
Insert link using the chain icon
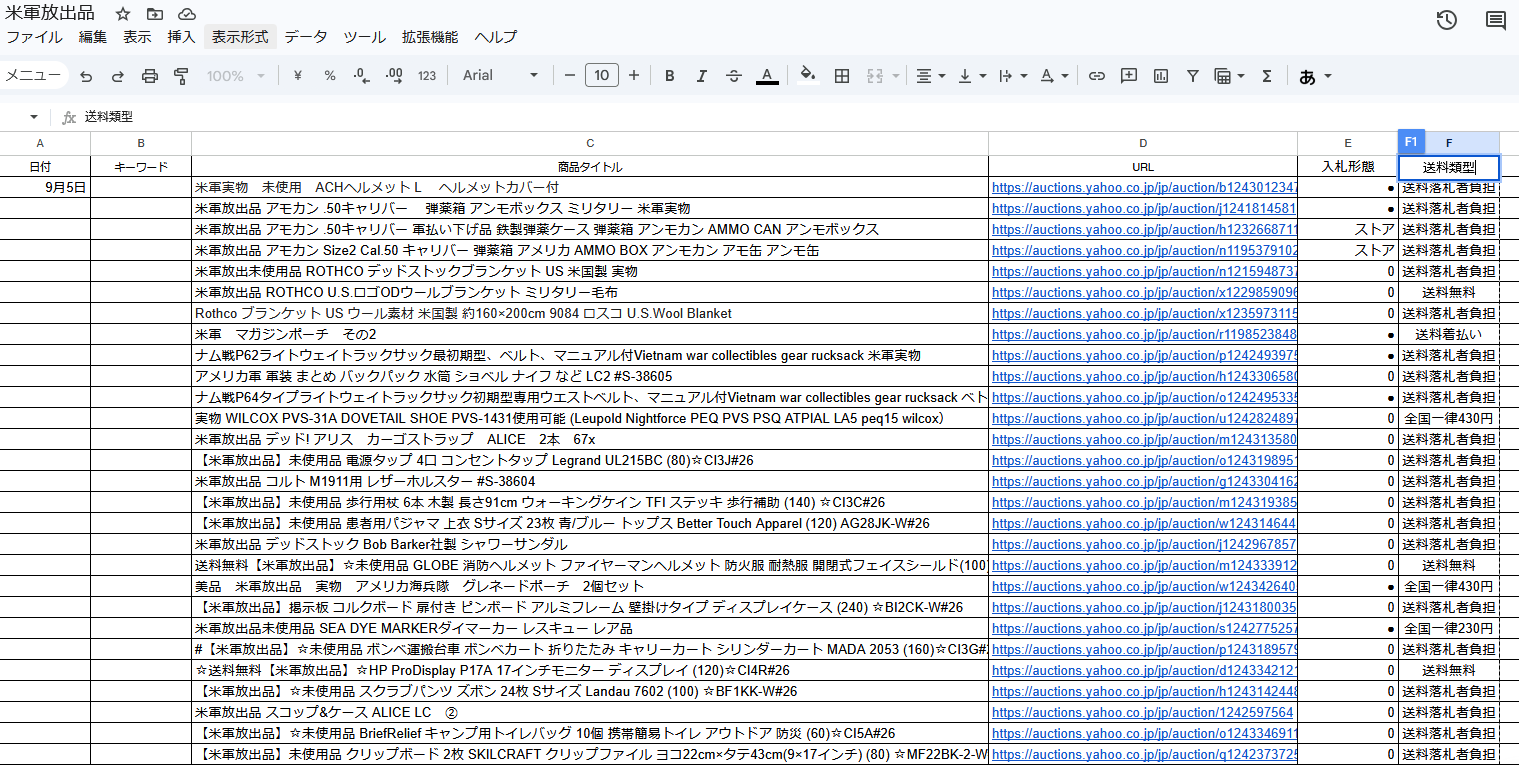click(1097, 76)
